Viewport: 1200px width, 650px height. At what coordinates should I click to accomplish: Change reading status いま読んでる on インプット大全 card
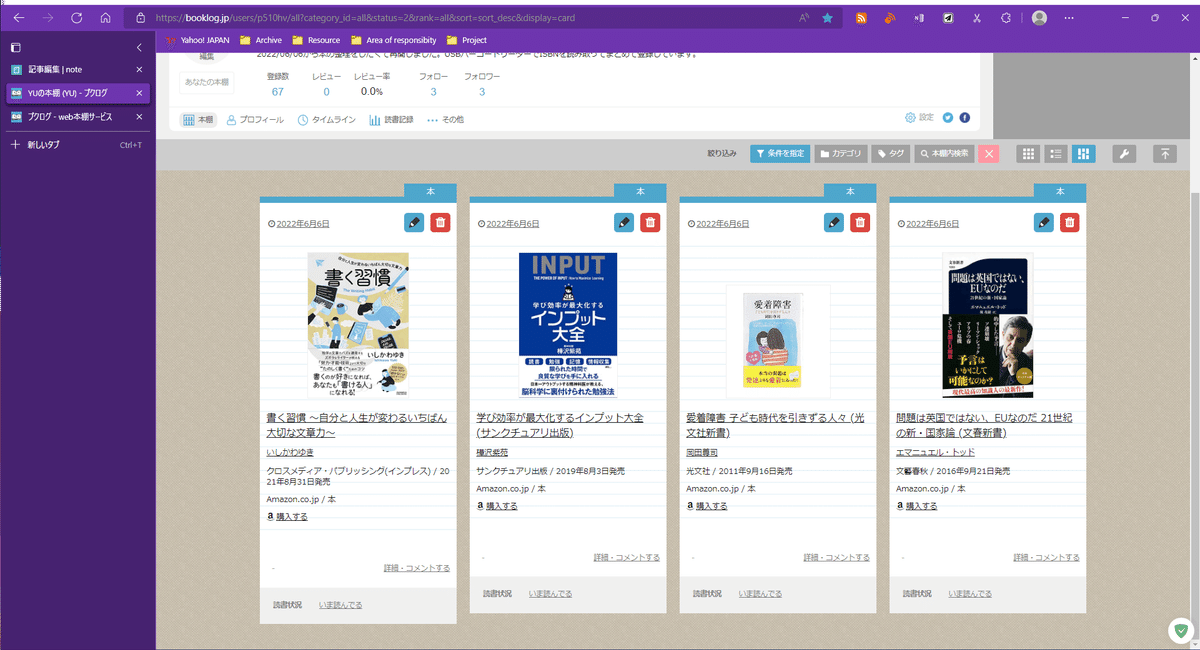coord(551,594)
